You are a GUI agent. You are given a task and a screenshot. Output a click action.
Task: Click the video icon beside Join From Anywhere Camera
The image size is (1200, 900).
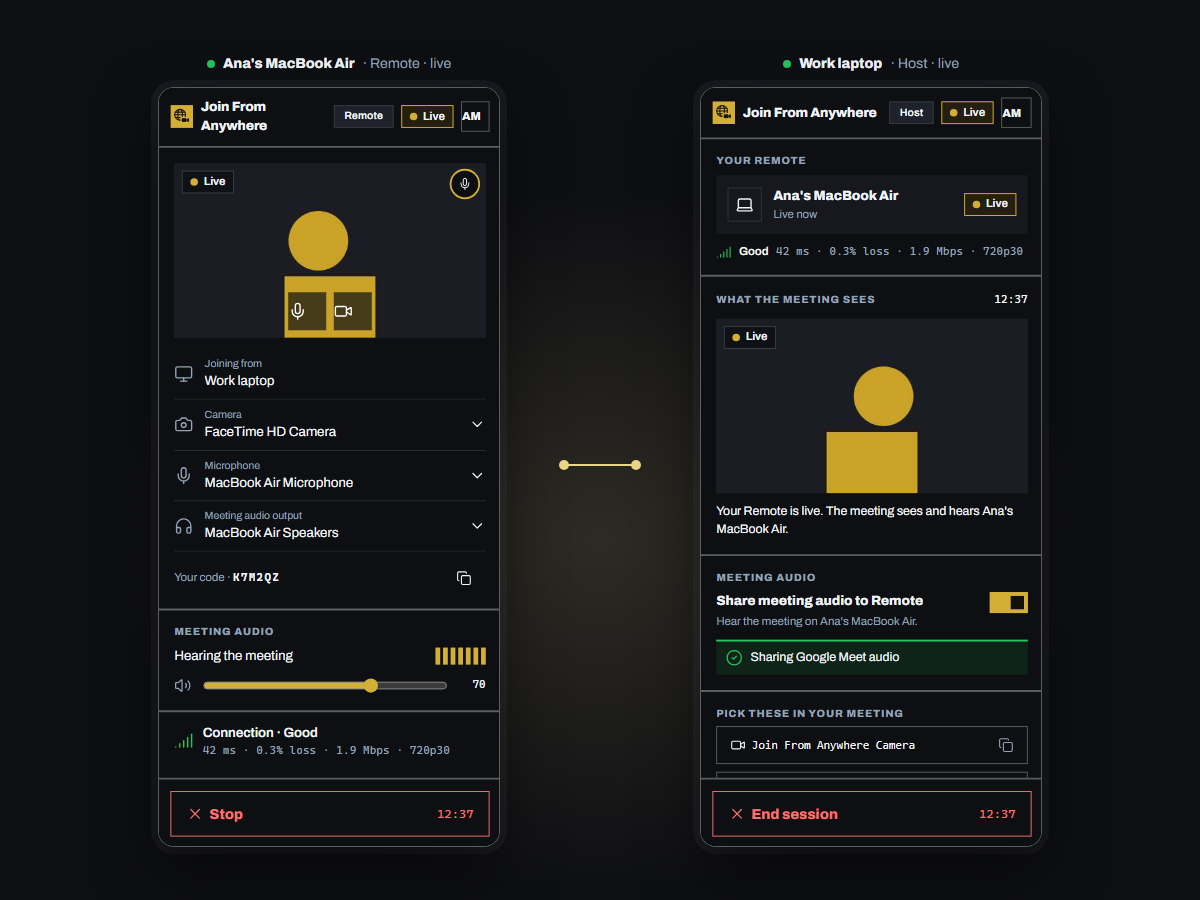pyautogui.click(x=739, y=745)
